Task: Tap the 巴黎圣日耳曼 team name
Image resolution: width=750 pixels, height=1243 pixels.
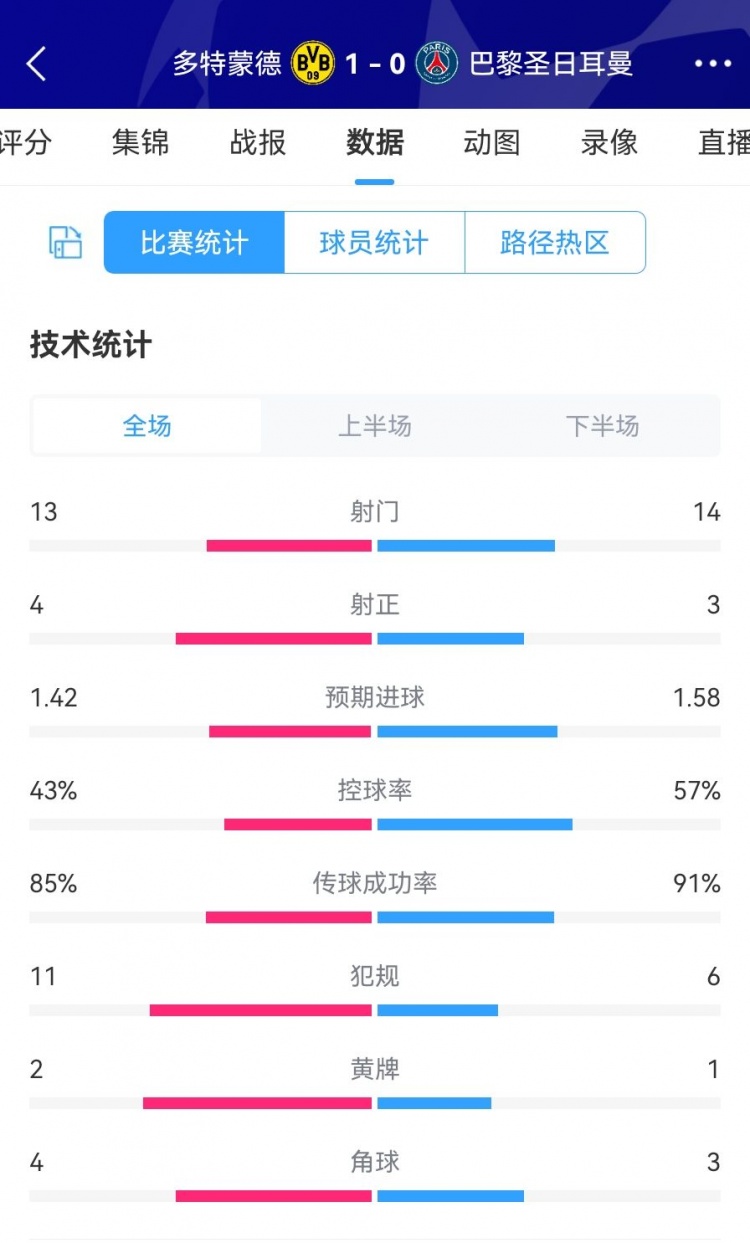Action: pos(551,63)
